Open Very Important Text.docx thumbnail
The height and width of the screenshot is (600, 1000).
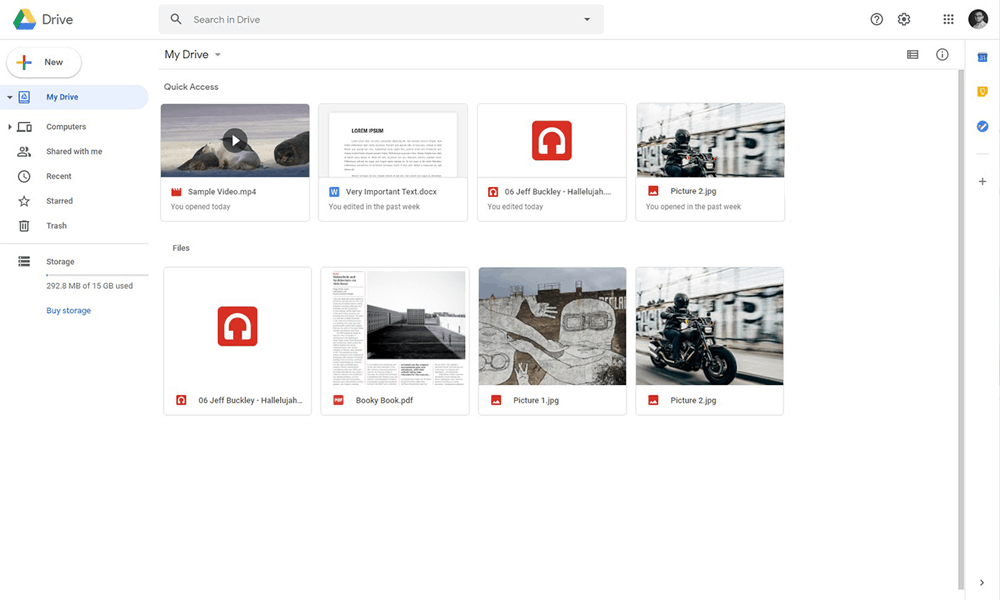pos(393,140)
